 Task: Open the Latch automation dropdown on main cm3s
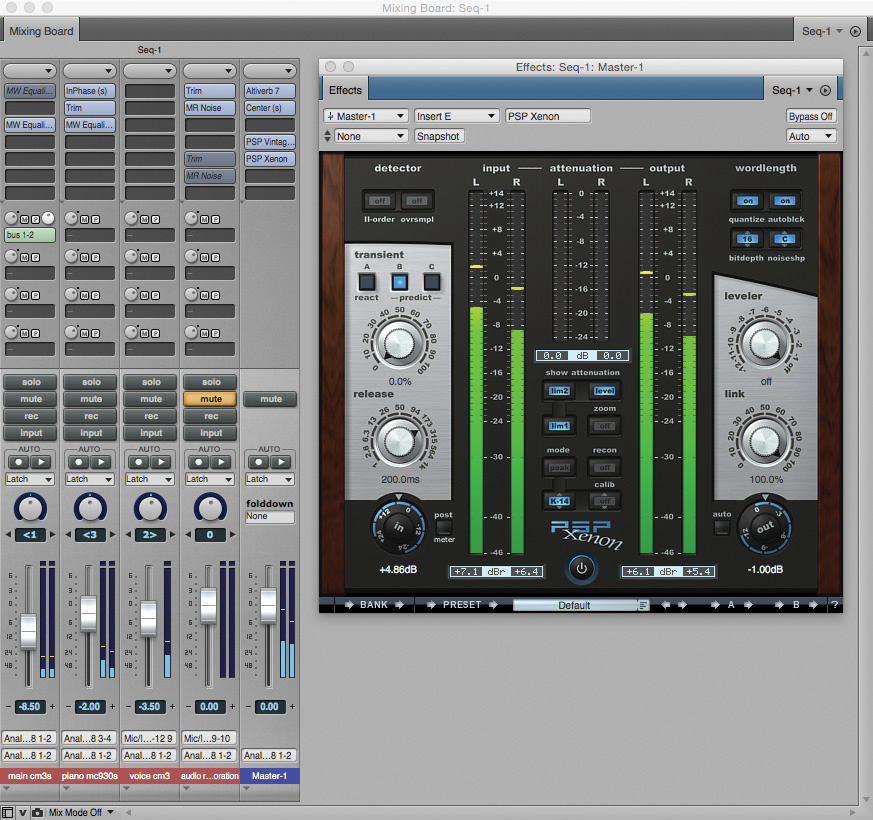30,479
